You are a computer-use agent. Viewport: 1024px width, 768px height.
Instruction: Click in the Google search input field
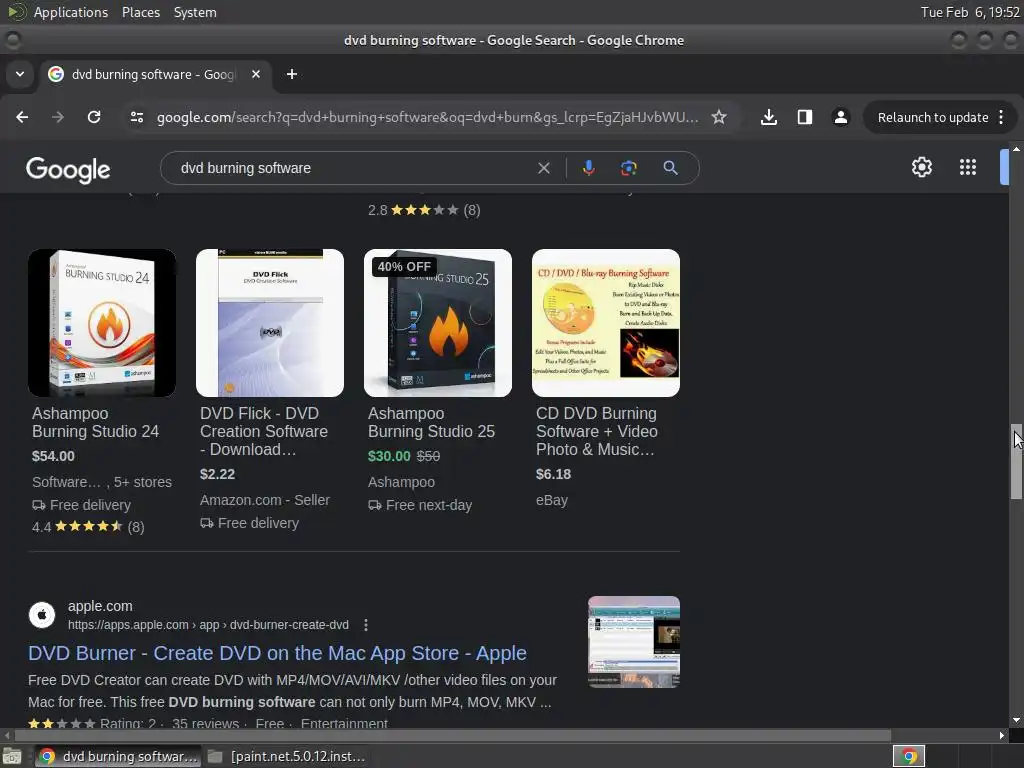tap(353, 168)
